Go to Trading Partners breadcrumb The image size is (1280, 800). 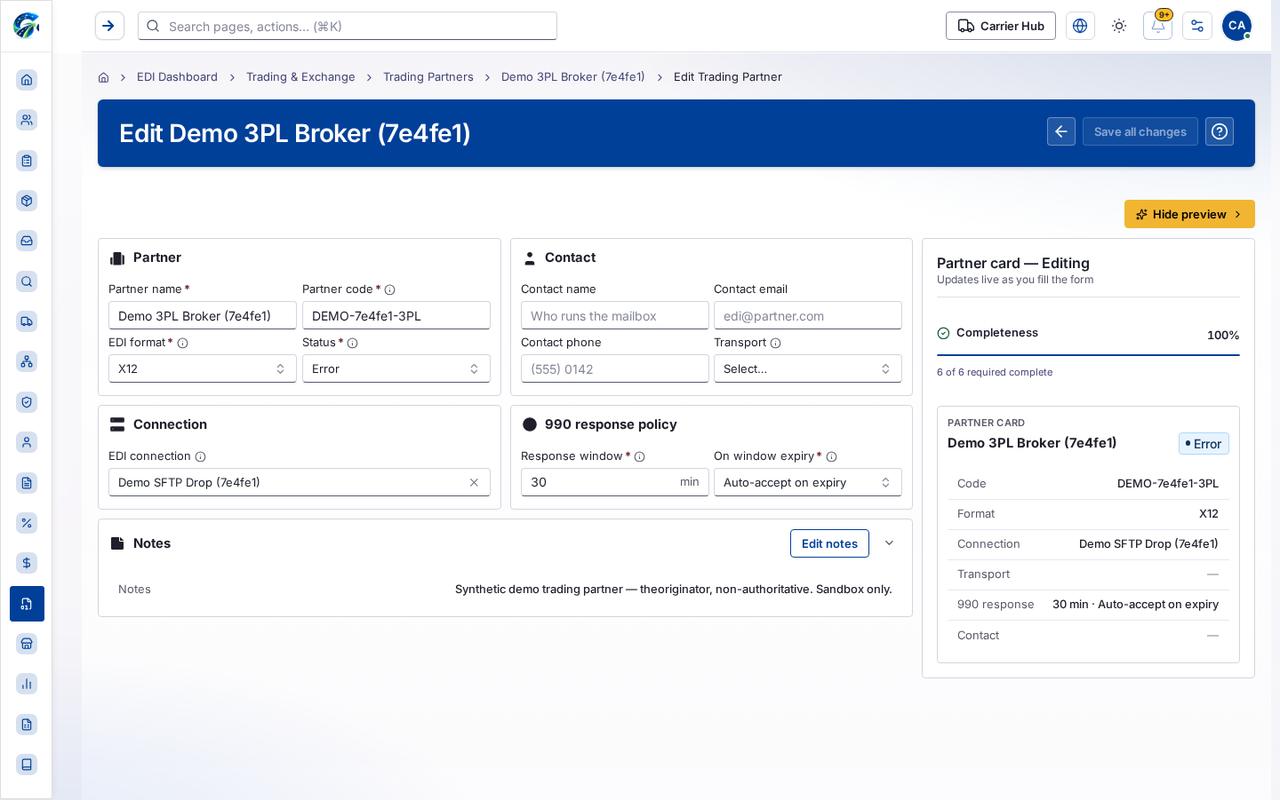coord(428,77)
